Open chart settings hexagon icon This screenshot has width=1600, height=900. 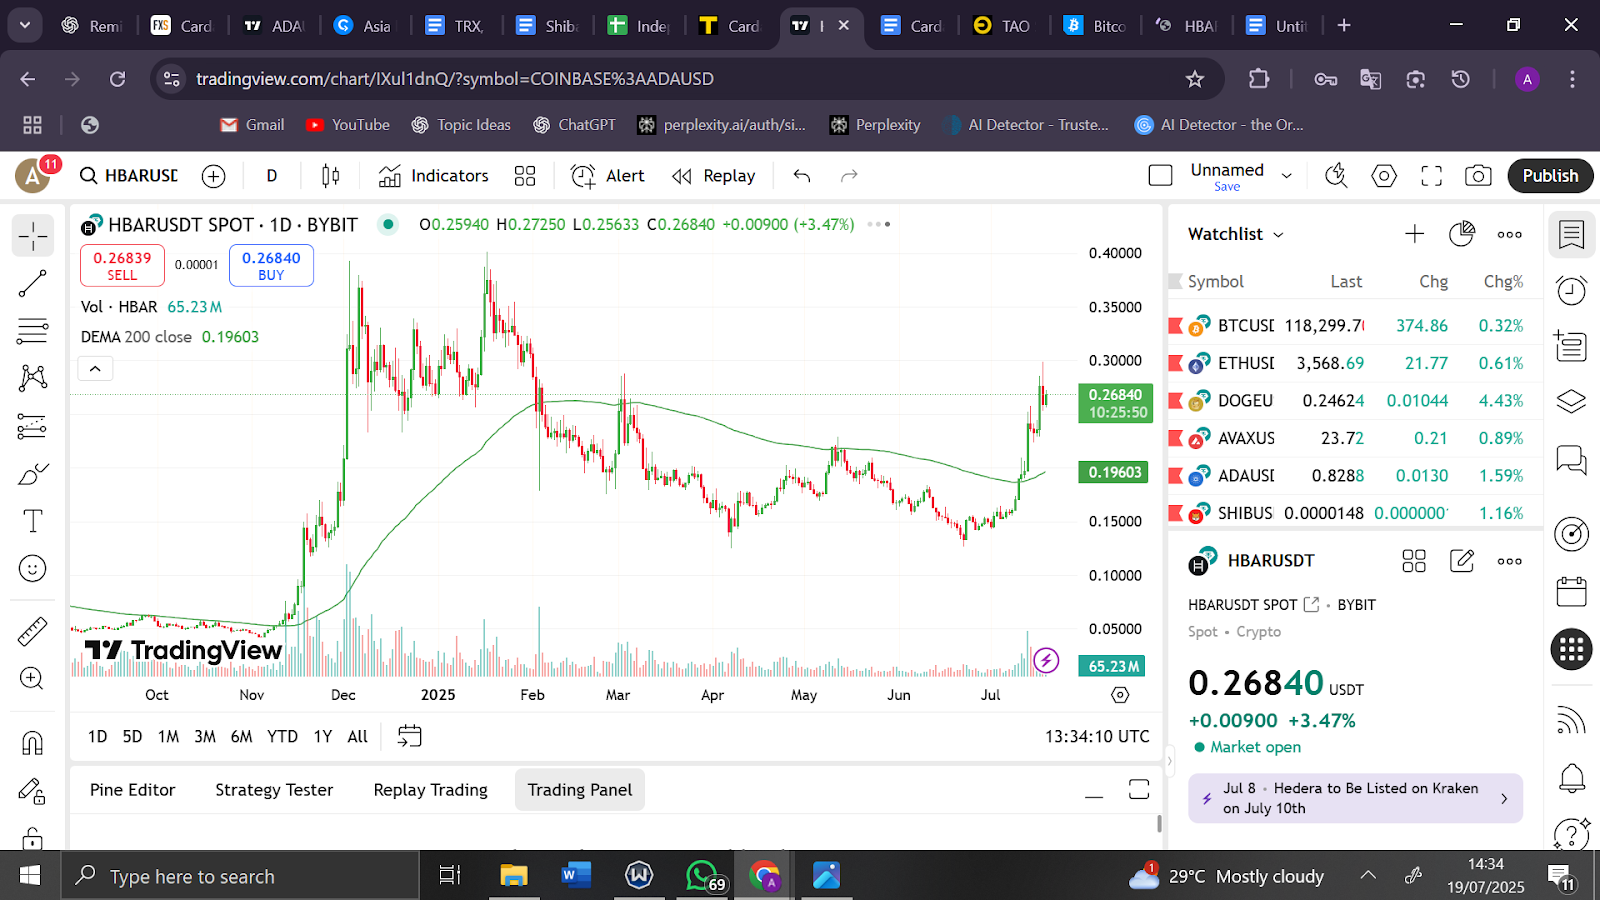[1384, 176]
